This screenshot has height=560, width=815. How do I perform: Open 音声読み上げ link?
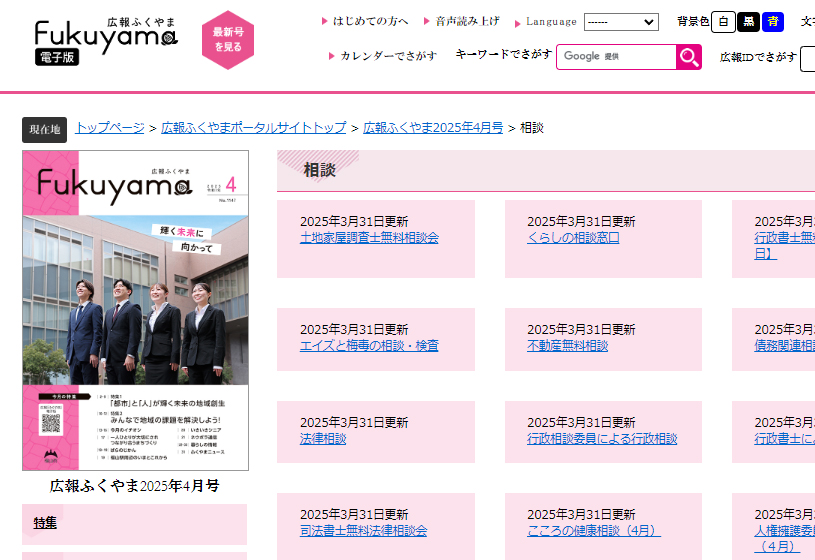coord(467,21)
